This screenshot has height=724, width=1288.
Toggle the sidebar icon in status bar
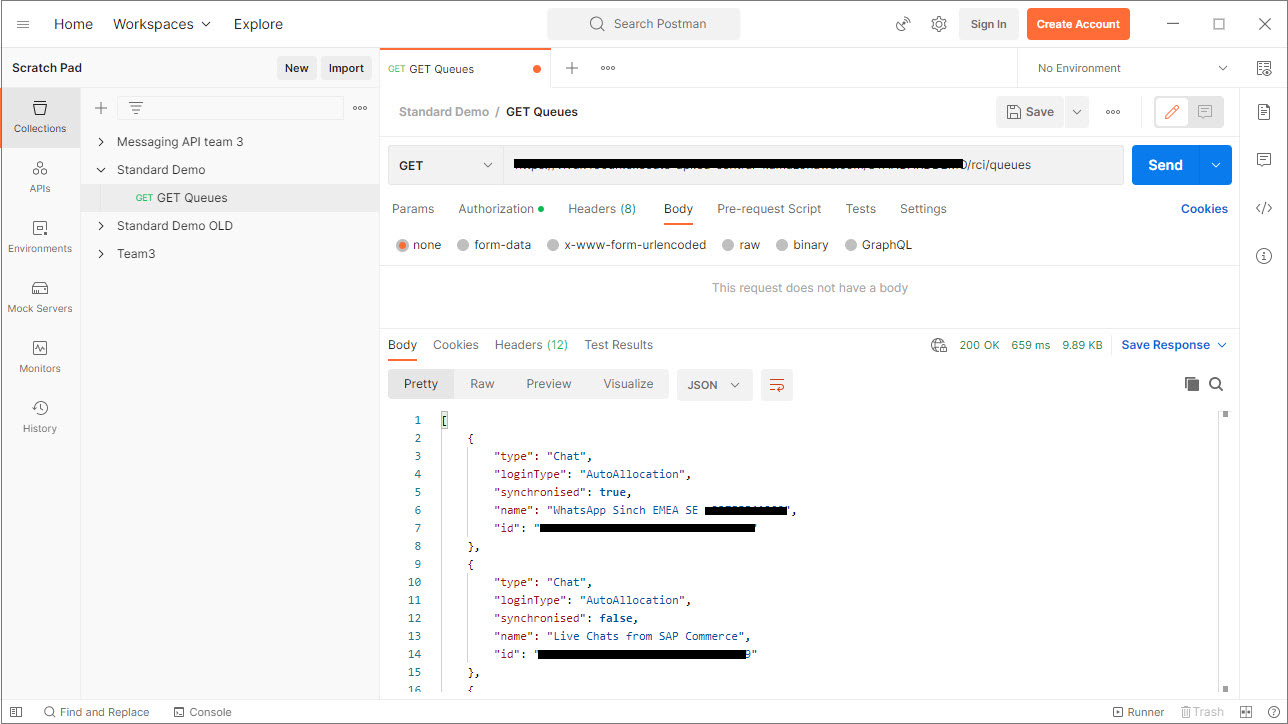tap(17, 712)
